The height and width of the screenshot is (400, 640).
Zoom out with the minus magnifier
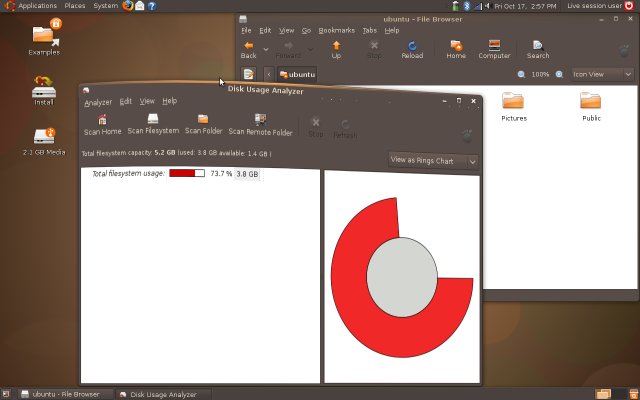(x=521, y=74)
